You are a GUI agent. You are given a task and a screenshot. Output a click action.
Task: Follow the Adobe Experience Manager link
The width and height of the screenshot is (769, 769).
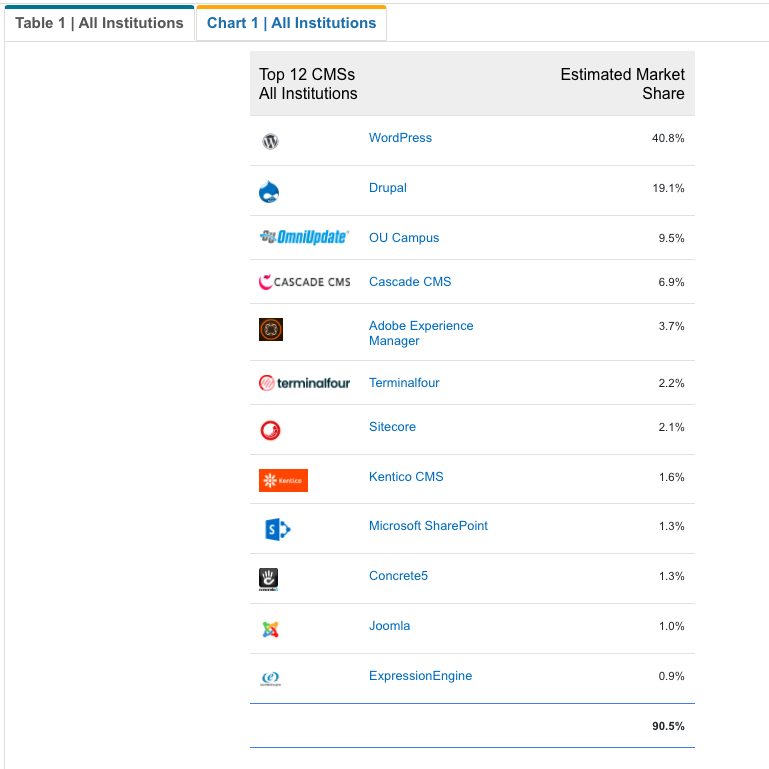pos(421,333)
